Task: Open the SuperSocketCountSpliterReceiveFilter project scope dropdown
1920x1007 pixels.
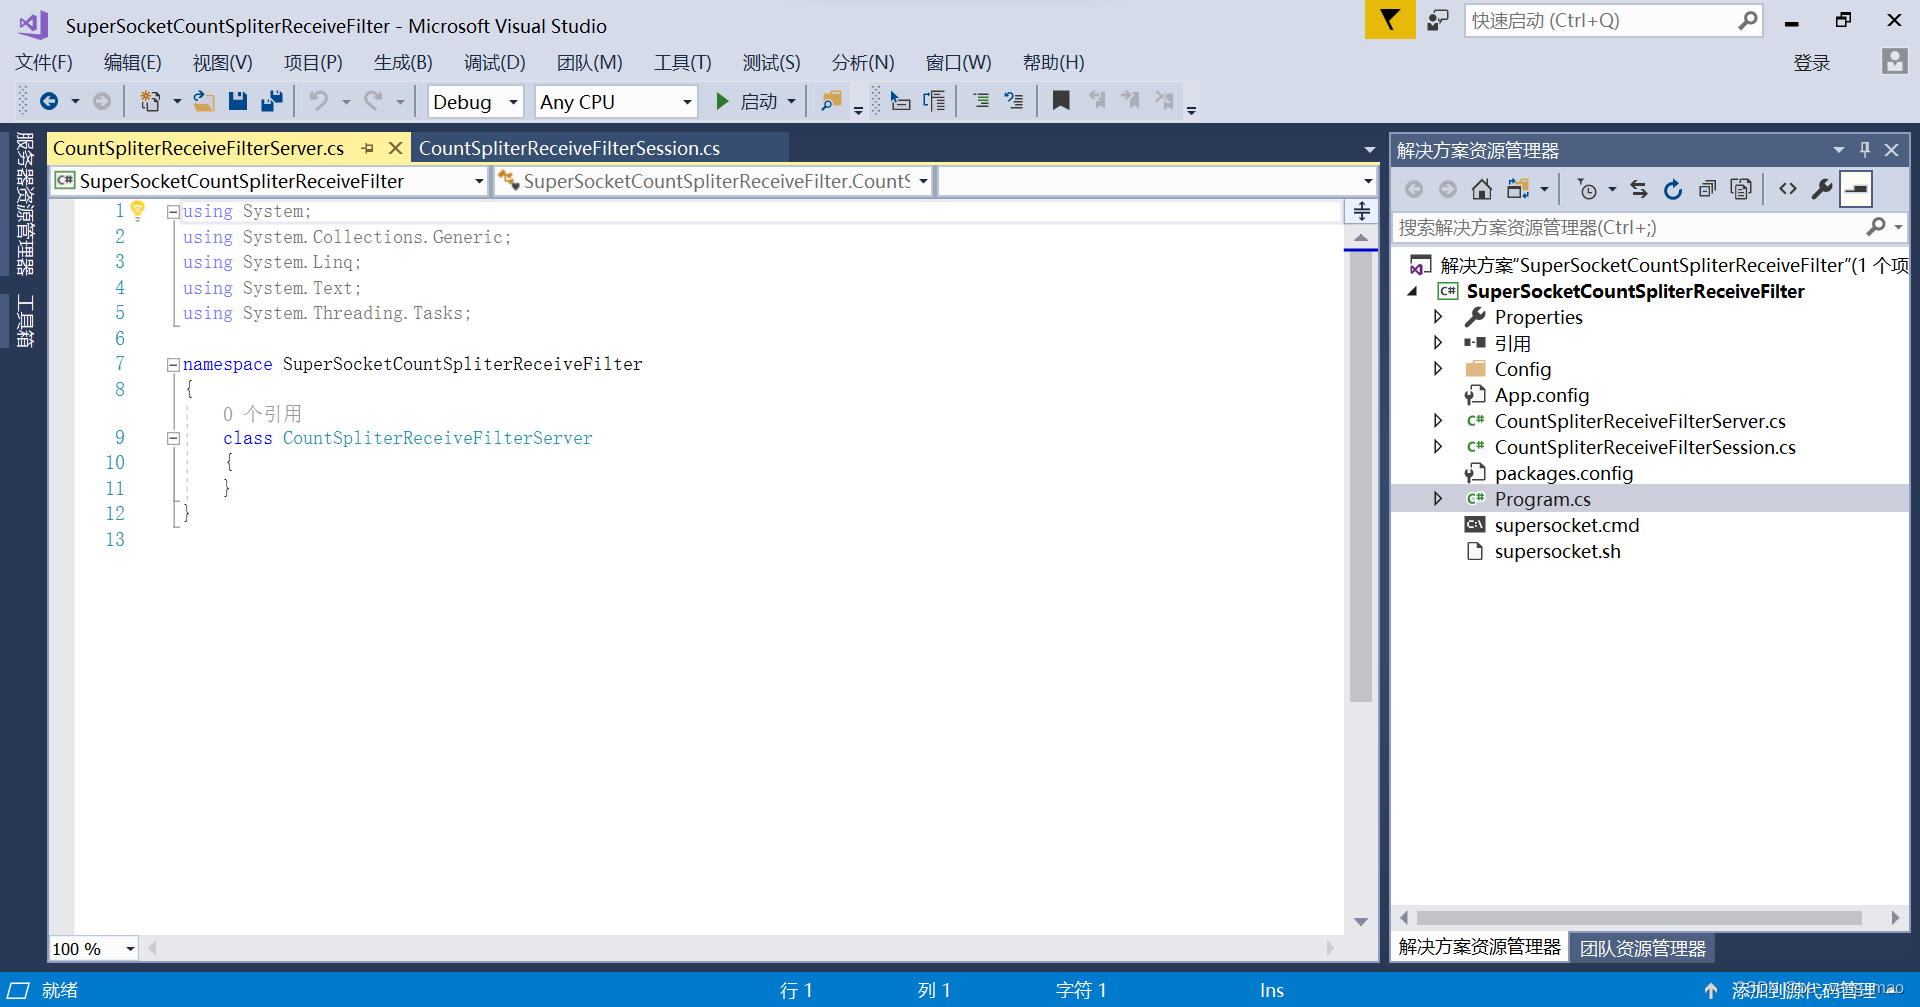Action: pyautogui.click(x=270, y=181)
